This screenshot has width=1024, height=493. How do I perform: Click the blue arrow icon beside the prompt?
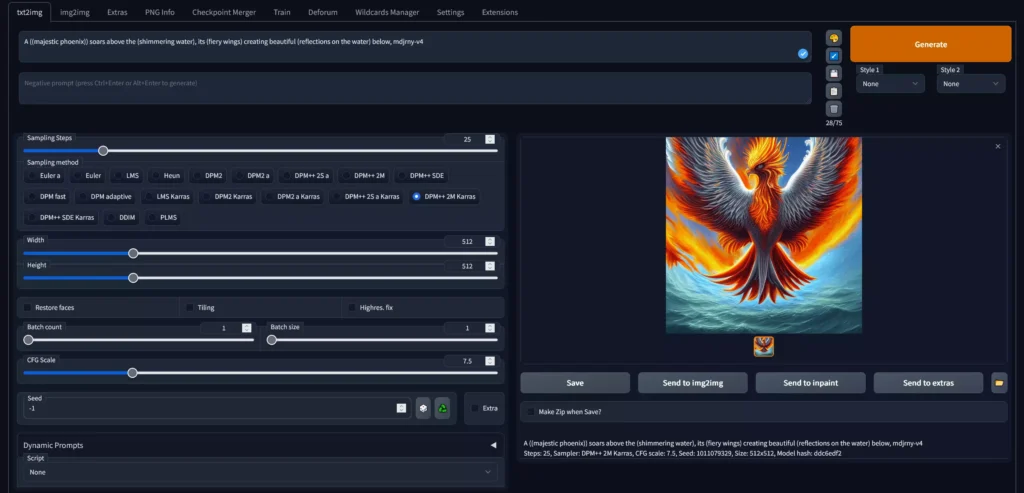click(x=834, y=55)
